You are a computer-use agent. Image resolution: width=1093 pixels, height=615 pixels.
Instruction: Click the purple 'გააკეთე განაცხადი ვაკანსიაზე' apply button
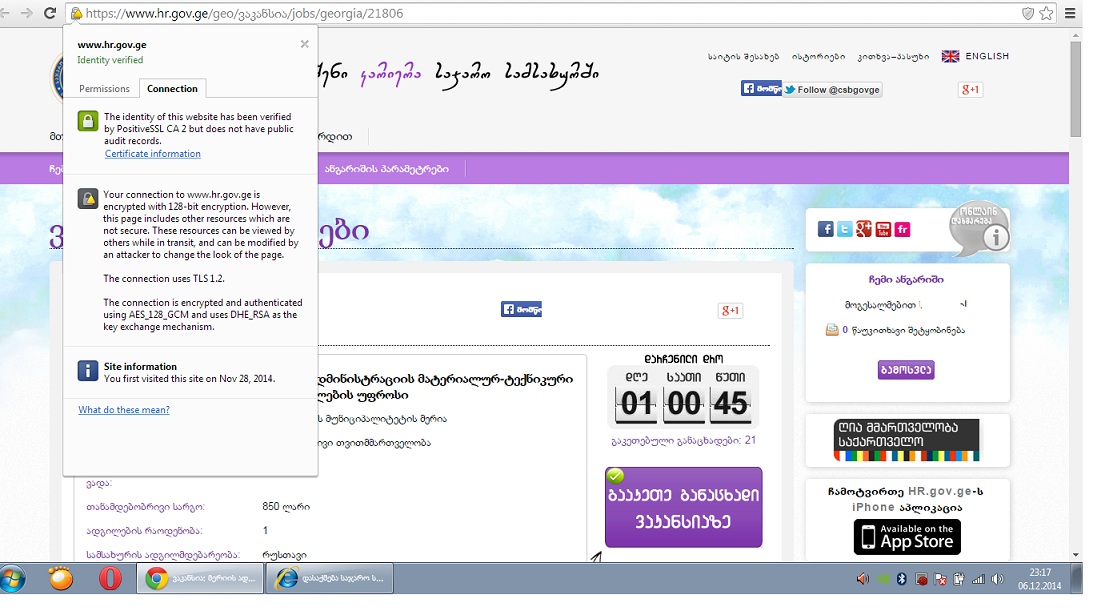pos(684,508)
